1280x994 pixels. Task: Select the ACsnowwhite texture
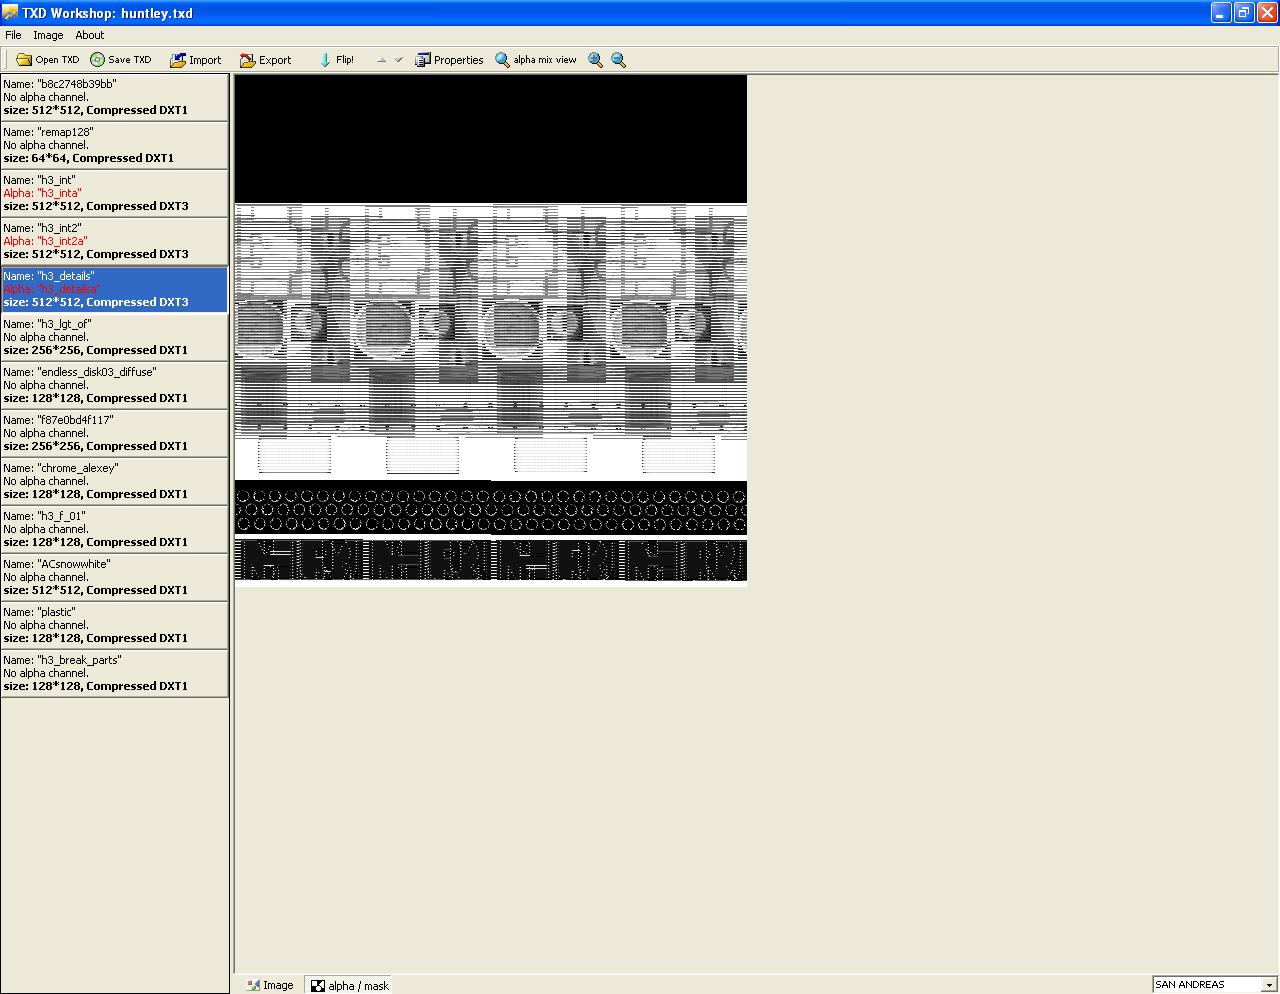click(115, 577)
